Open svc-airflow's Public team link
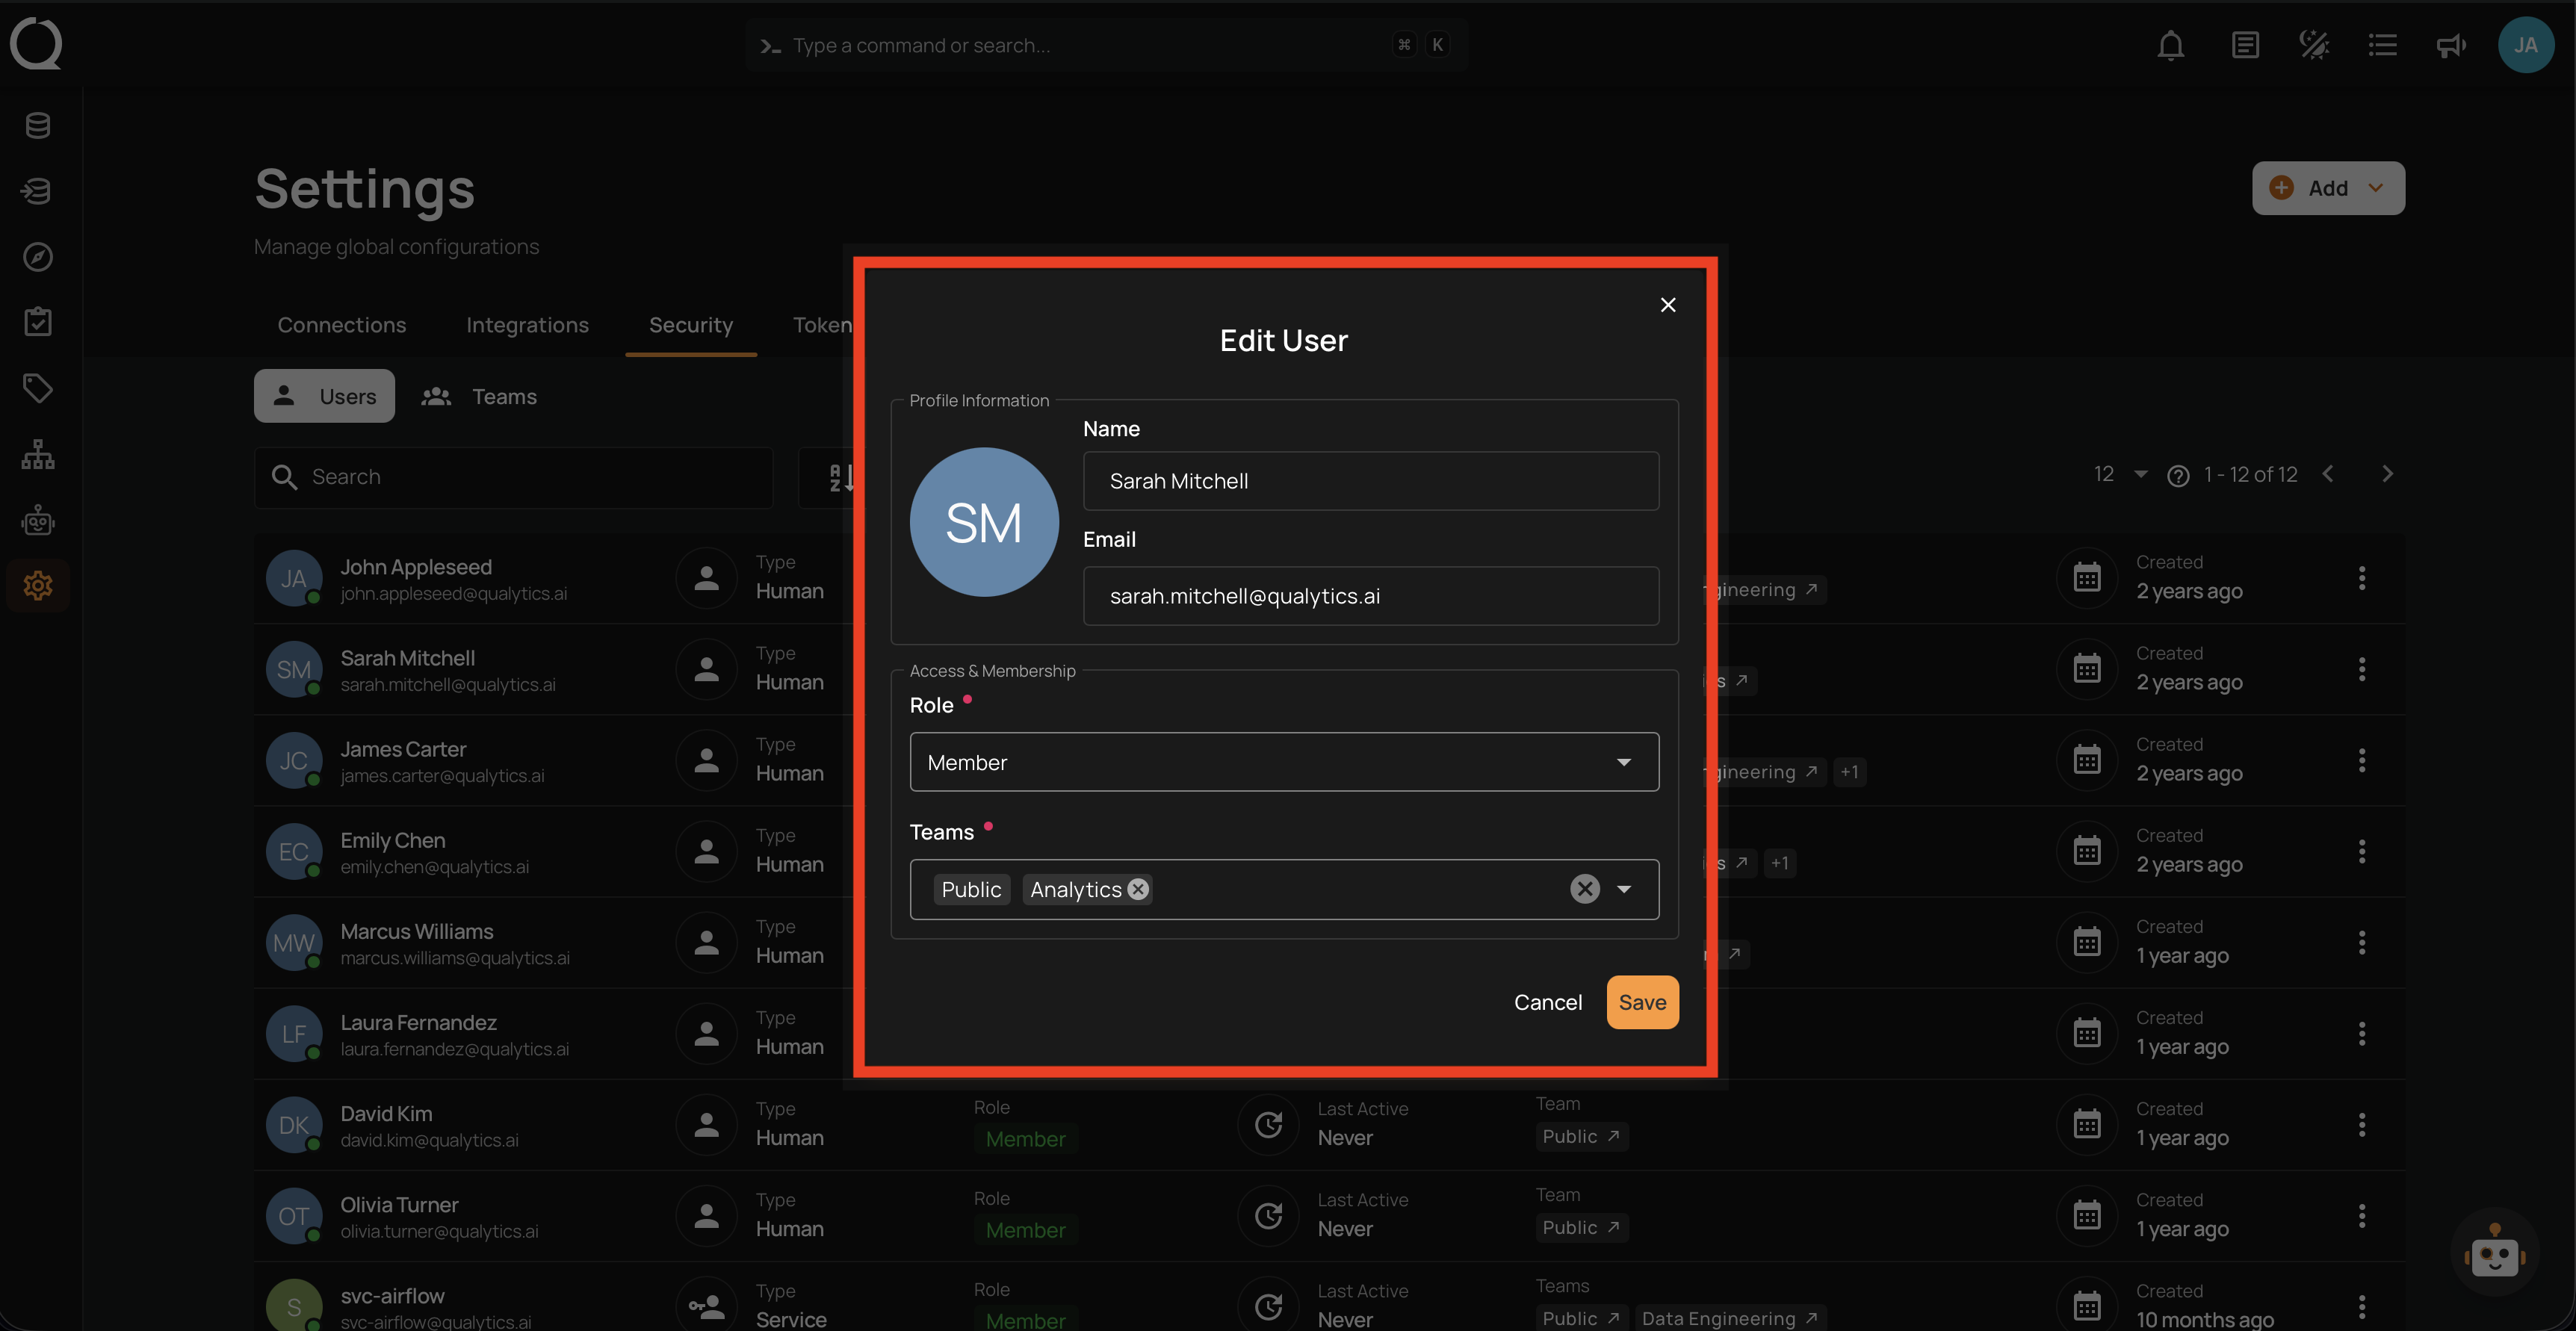The image size is (2576, 1331). 1581,1318
